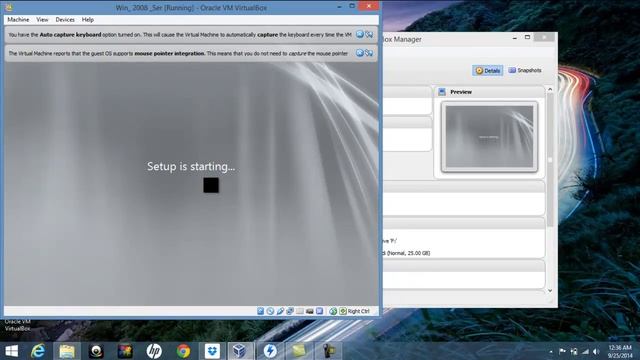The image size is (640, 360).
Task: Click the VM preview thumbnail in Manager
Action: 489,137
